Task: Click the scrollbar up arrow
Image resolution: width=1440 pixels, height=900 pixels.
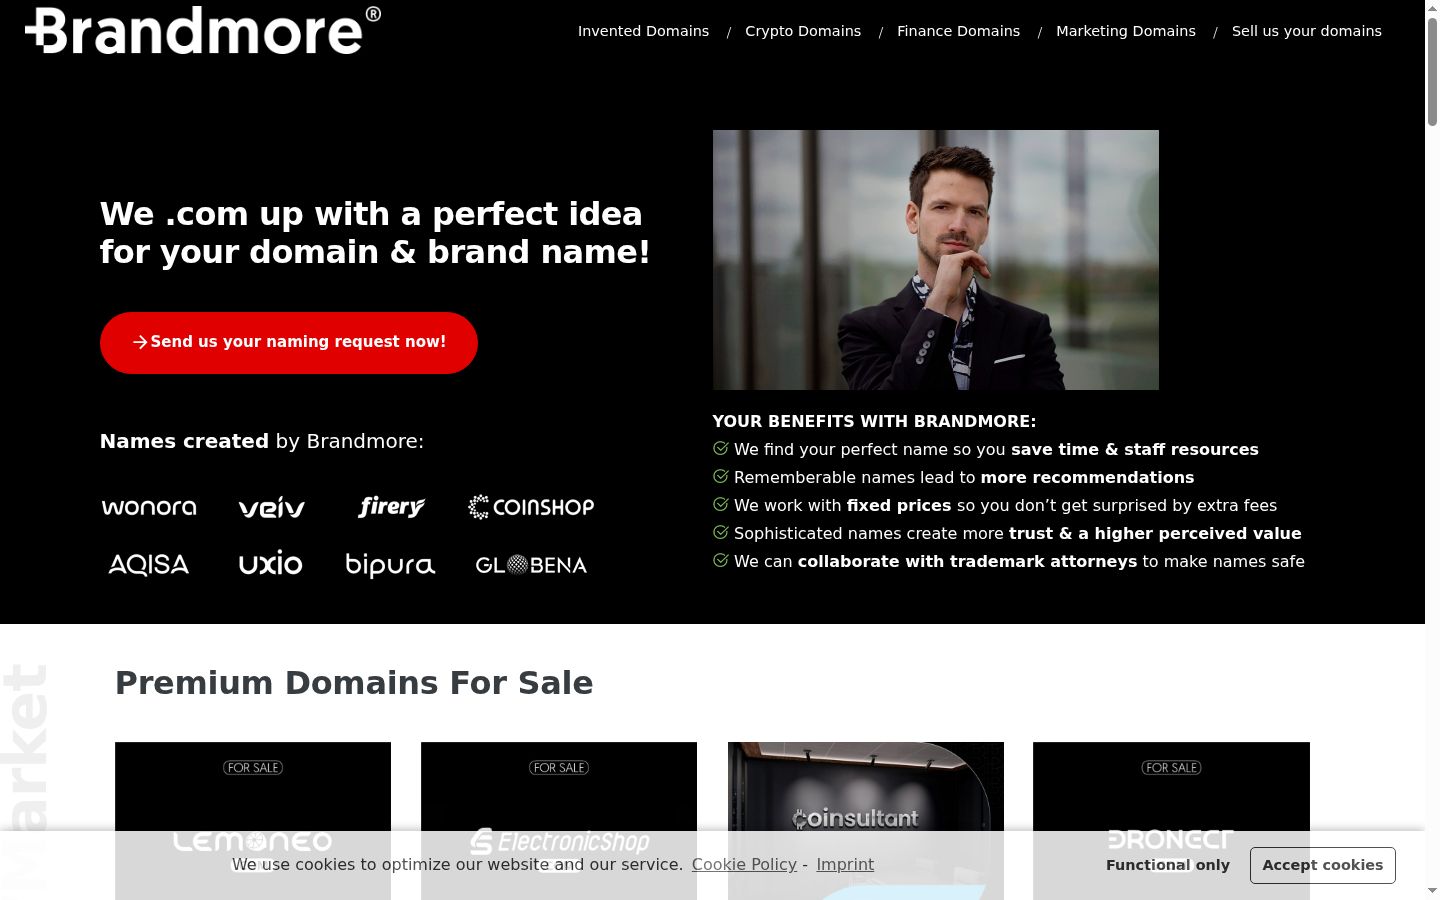Action: pyautogui.click(x=1432, y=8)
